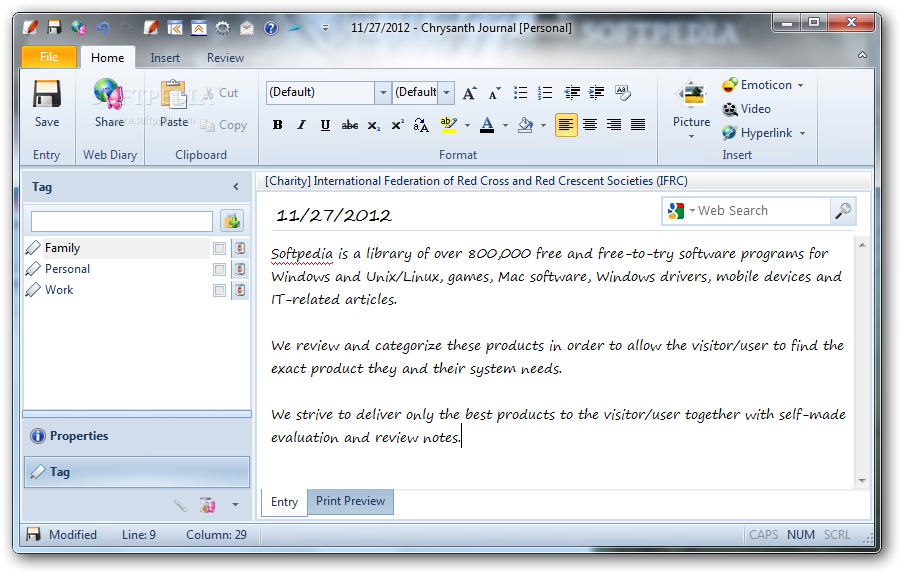Toggle align right

pyautogui.click(x=614, y=125)
